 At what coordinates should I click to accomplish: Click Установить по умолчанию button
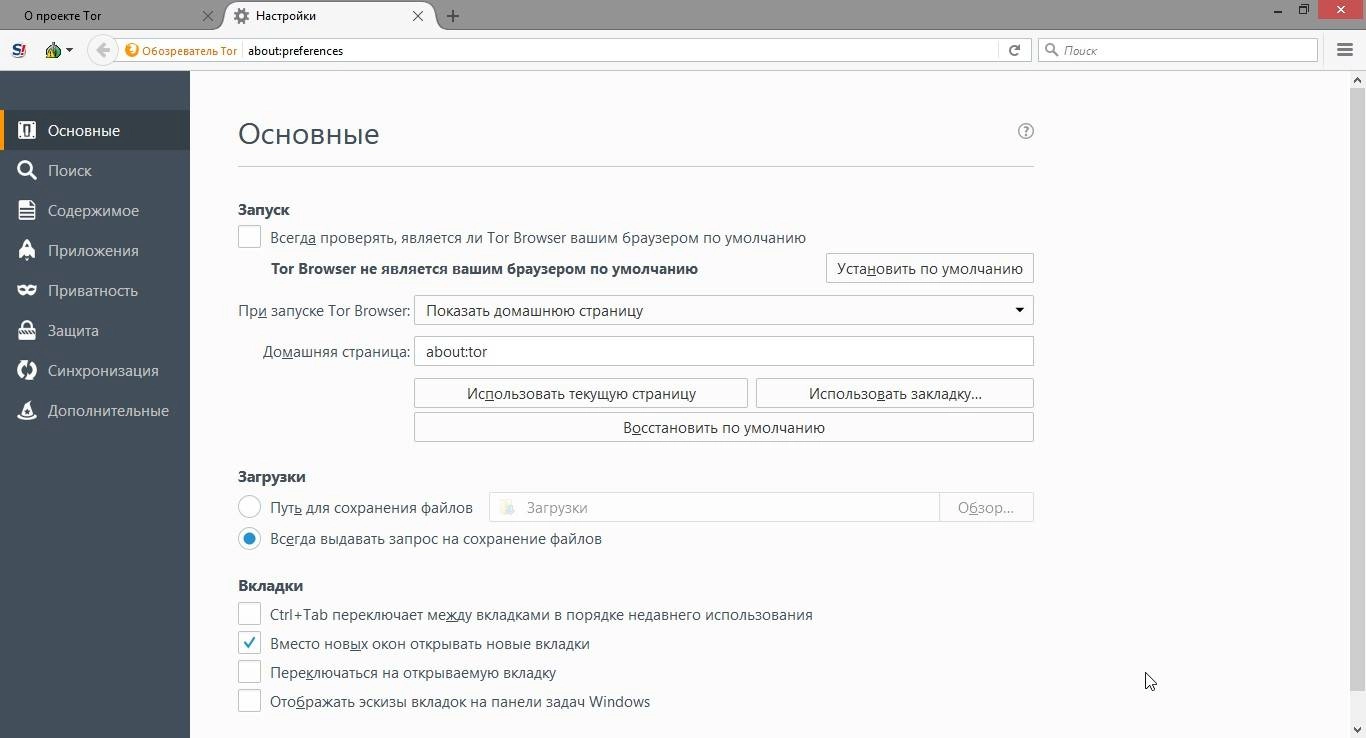(930, 268)
